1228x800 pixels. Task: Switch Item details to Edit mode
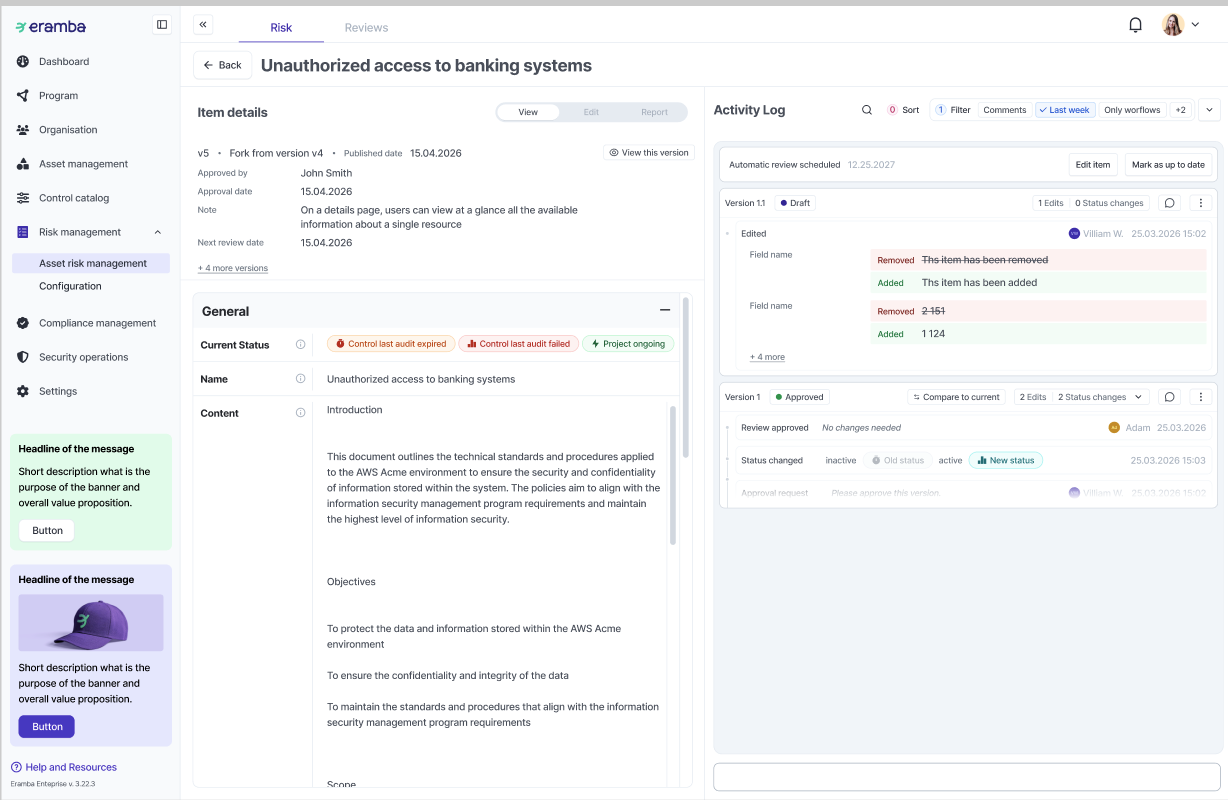point(591,112)
